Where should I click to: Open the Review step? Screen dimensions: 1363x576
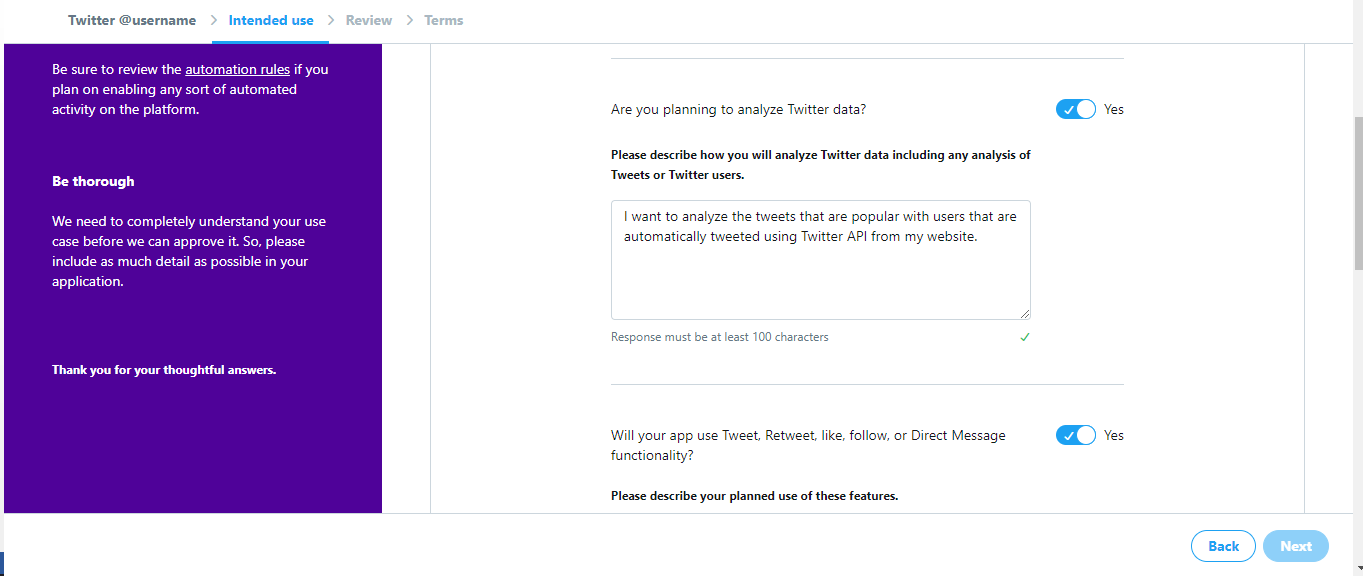pyautogui.click(x=369, y=20)
